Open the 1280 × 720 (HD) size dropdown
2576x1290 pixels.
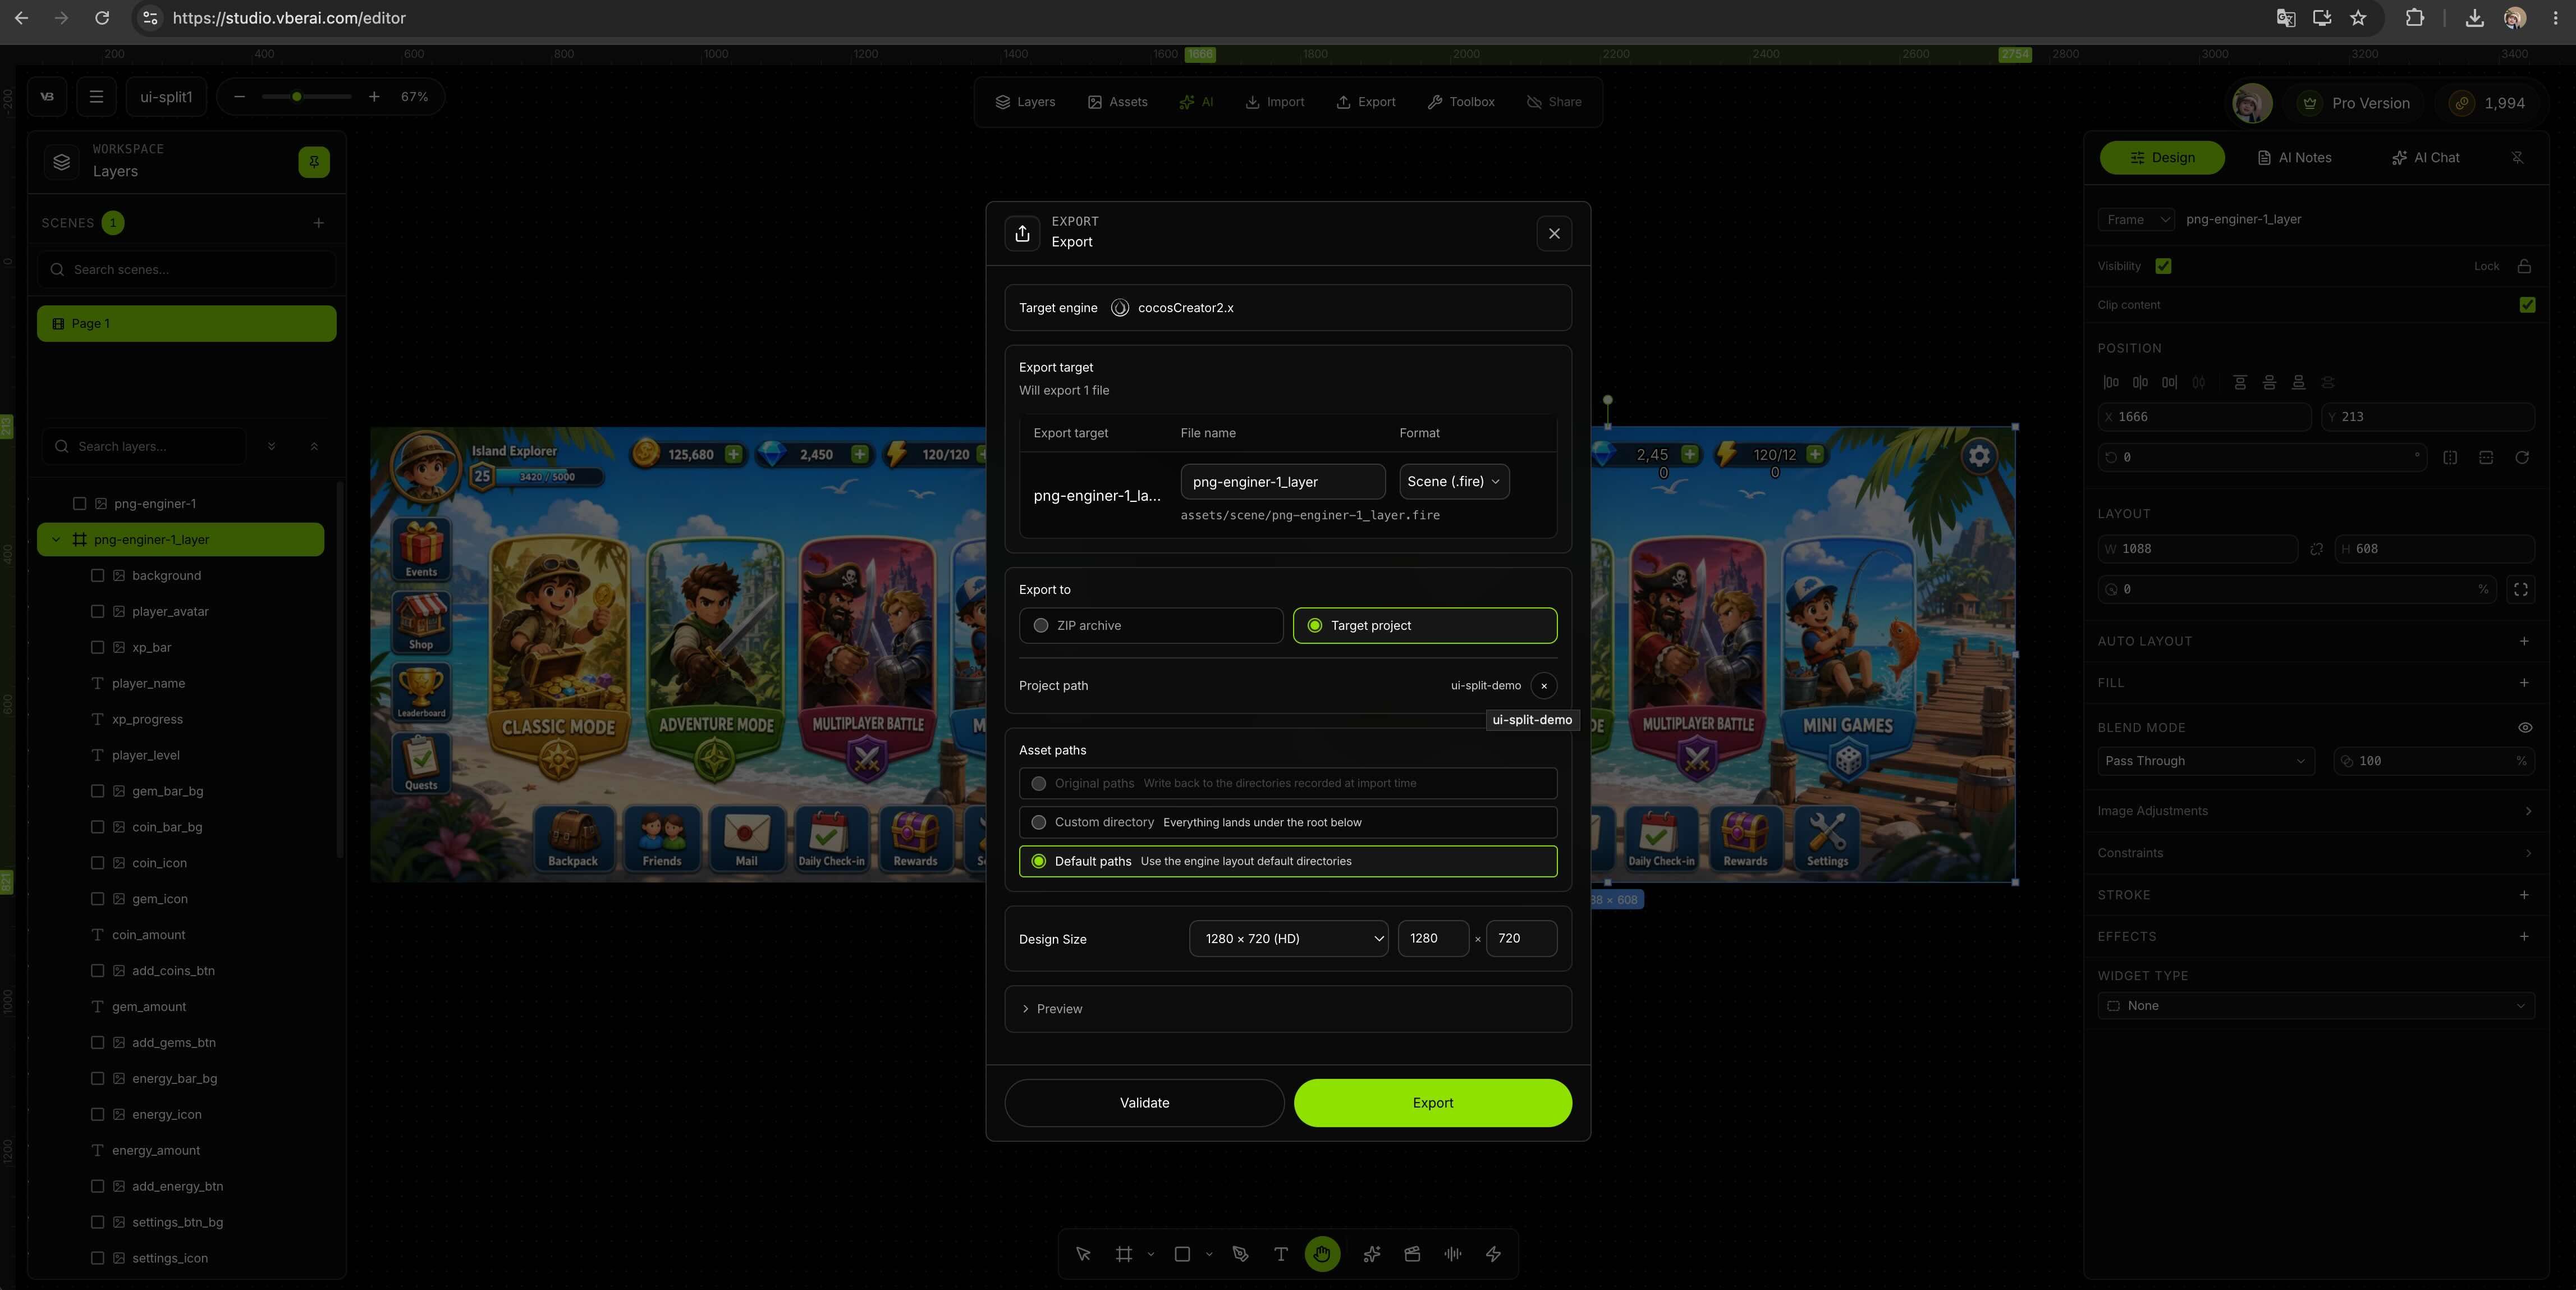coord(1288,938)
